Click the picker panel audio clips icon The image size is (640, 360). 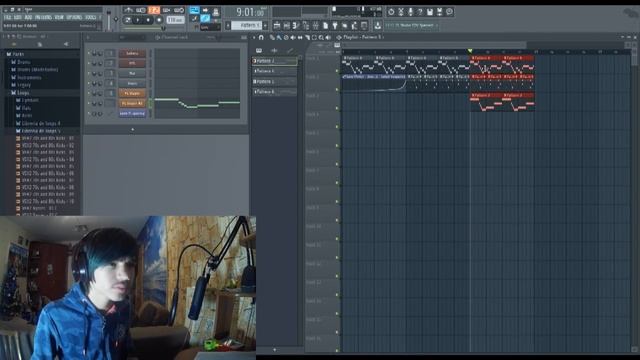[274, 51]
